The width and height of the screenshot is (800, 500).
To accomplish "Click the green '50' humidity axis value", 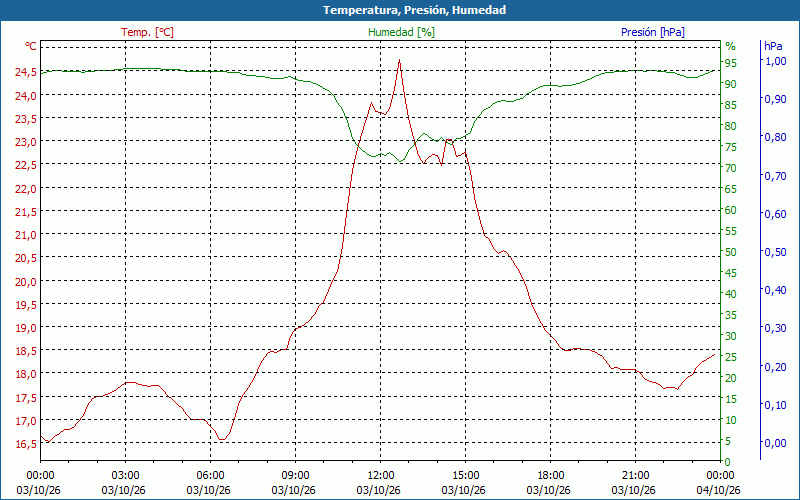I will click(731, 252).
